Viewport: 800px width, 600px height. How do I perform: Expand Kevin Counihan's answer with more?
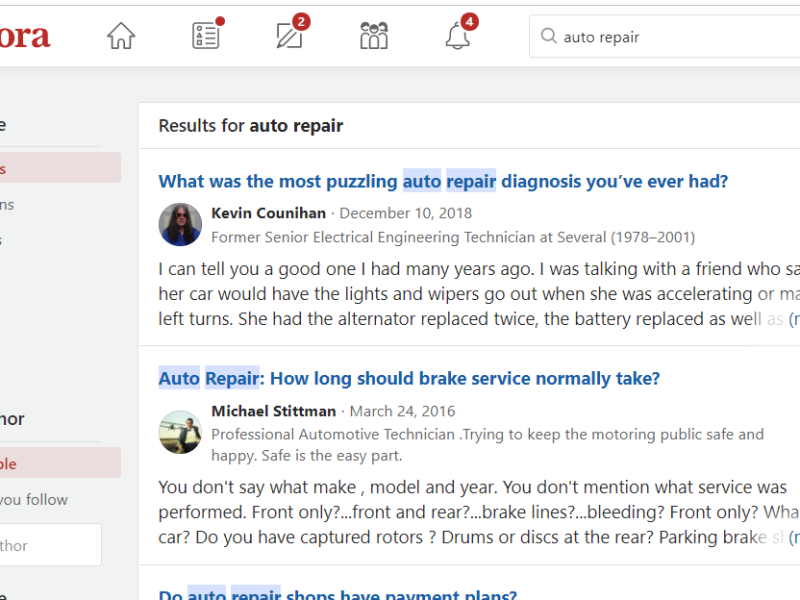tap(793, 319)
